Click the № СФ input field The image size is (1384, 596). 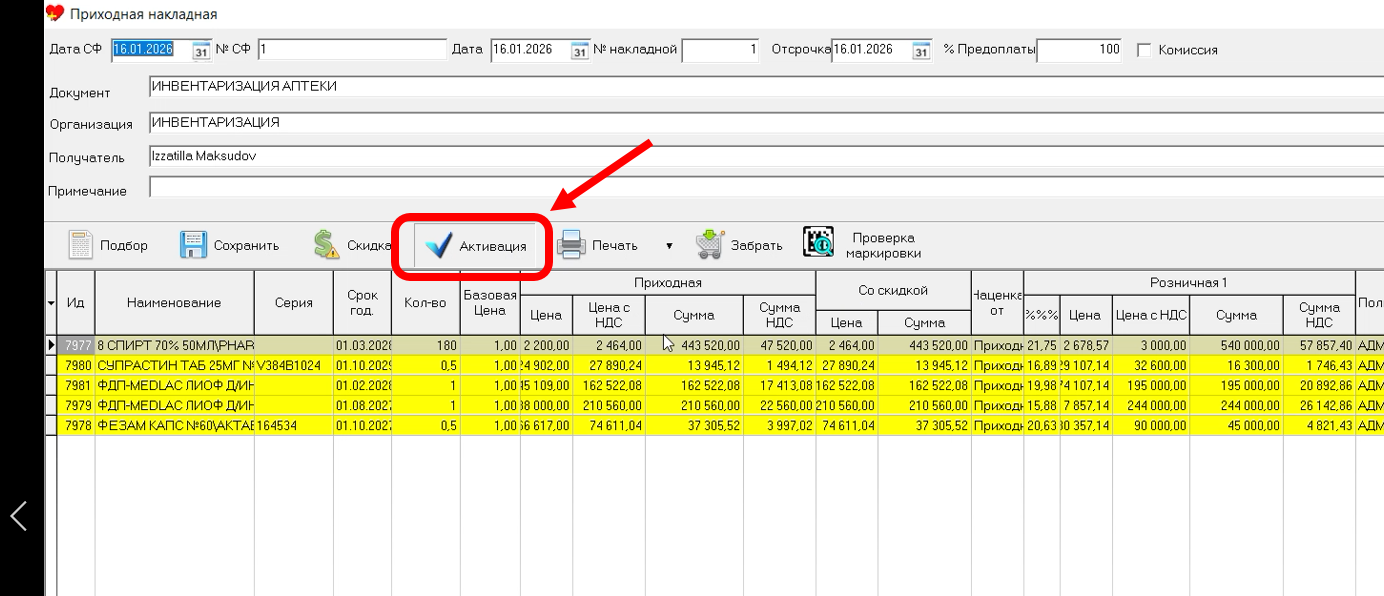pos(351,50)
